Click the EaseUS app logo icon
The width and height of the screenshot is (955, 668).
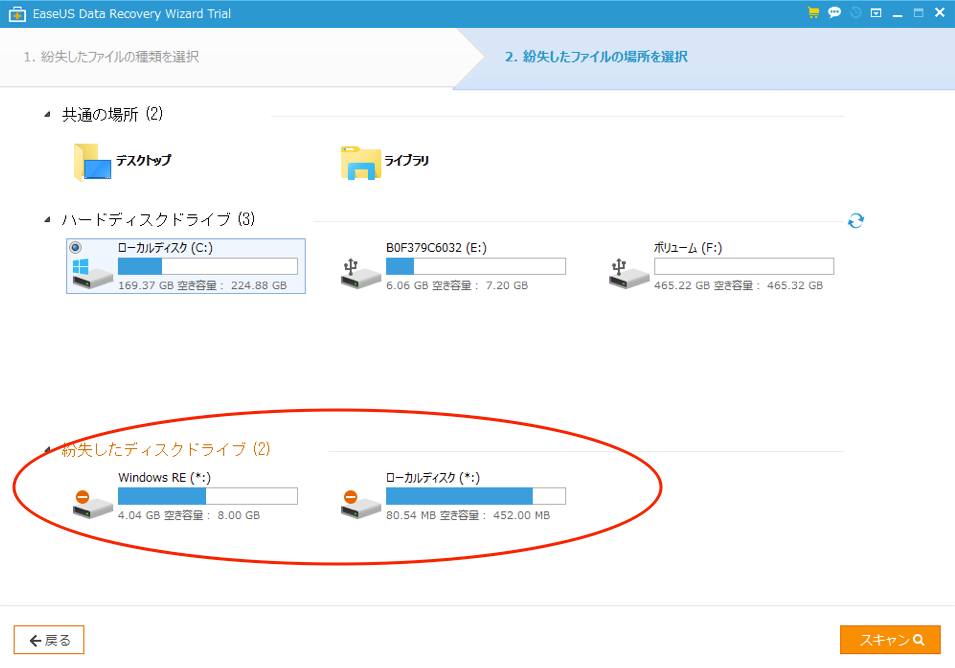(17, 13)
